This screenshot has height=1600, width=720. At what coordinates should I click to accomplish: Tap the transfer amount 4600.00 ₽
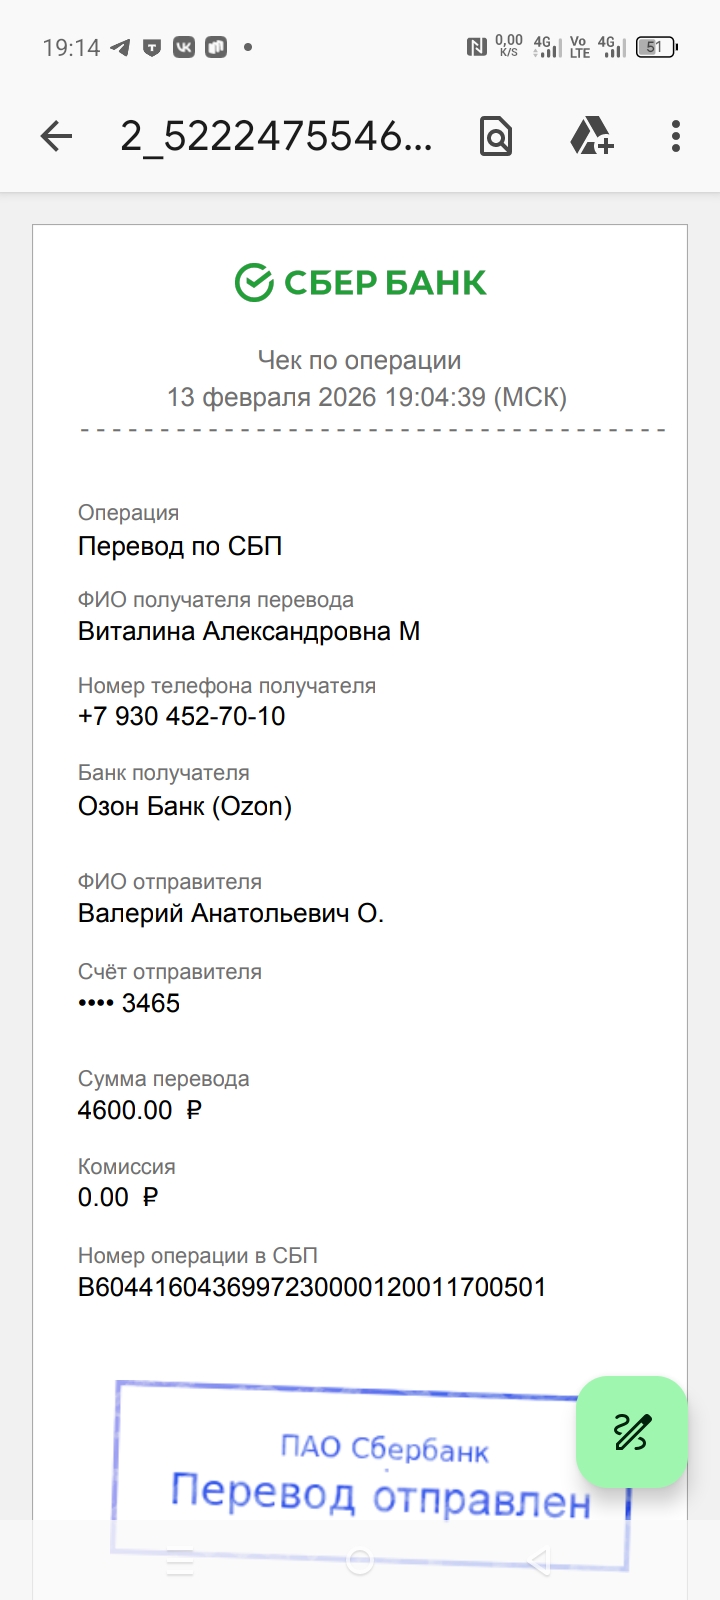pyautogui.click(x=140, y=1110)
